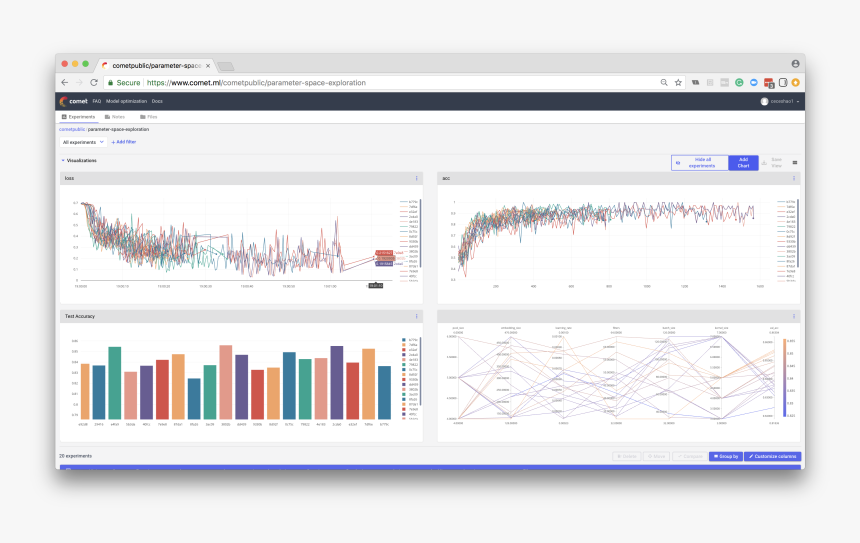Open the acc chart options menu
This screenshot has height=543, width=860.
794,178
